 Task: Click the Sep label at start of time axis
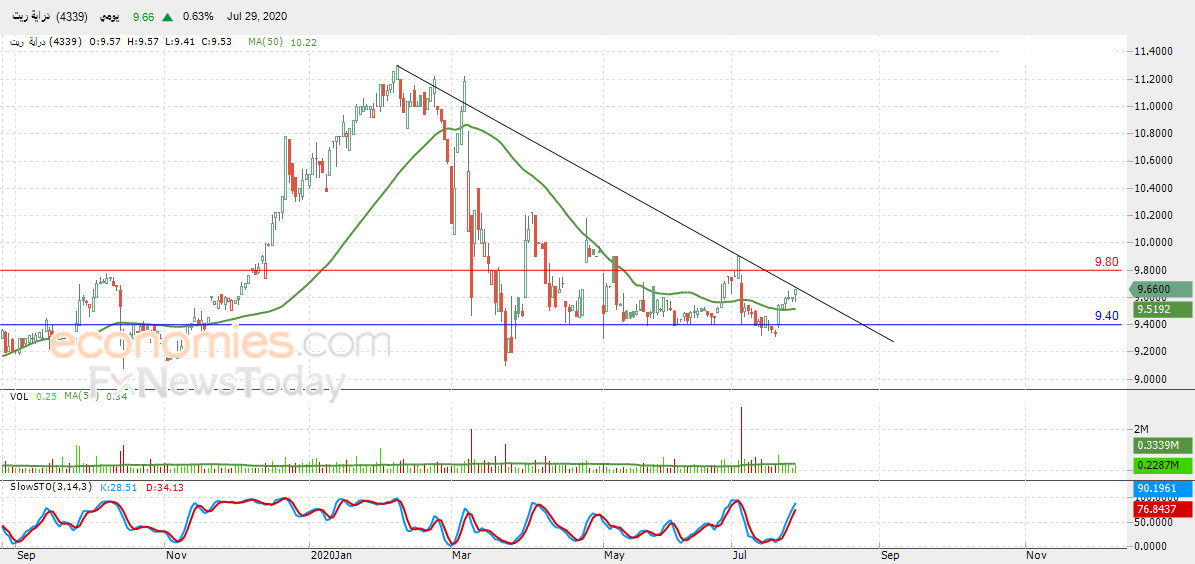coord(27,556)
